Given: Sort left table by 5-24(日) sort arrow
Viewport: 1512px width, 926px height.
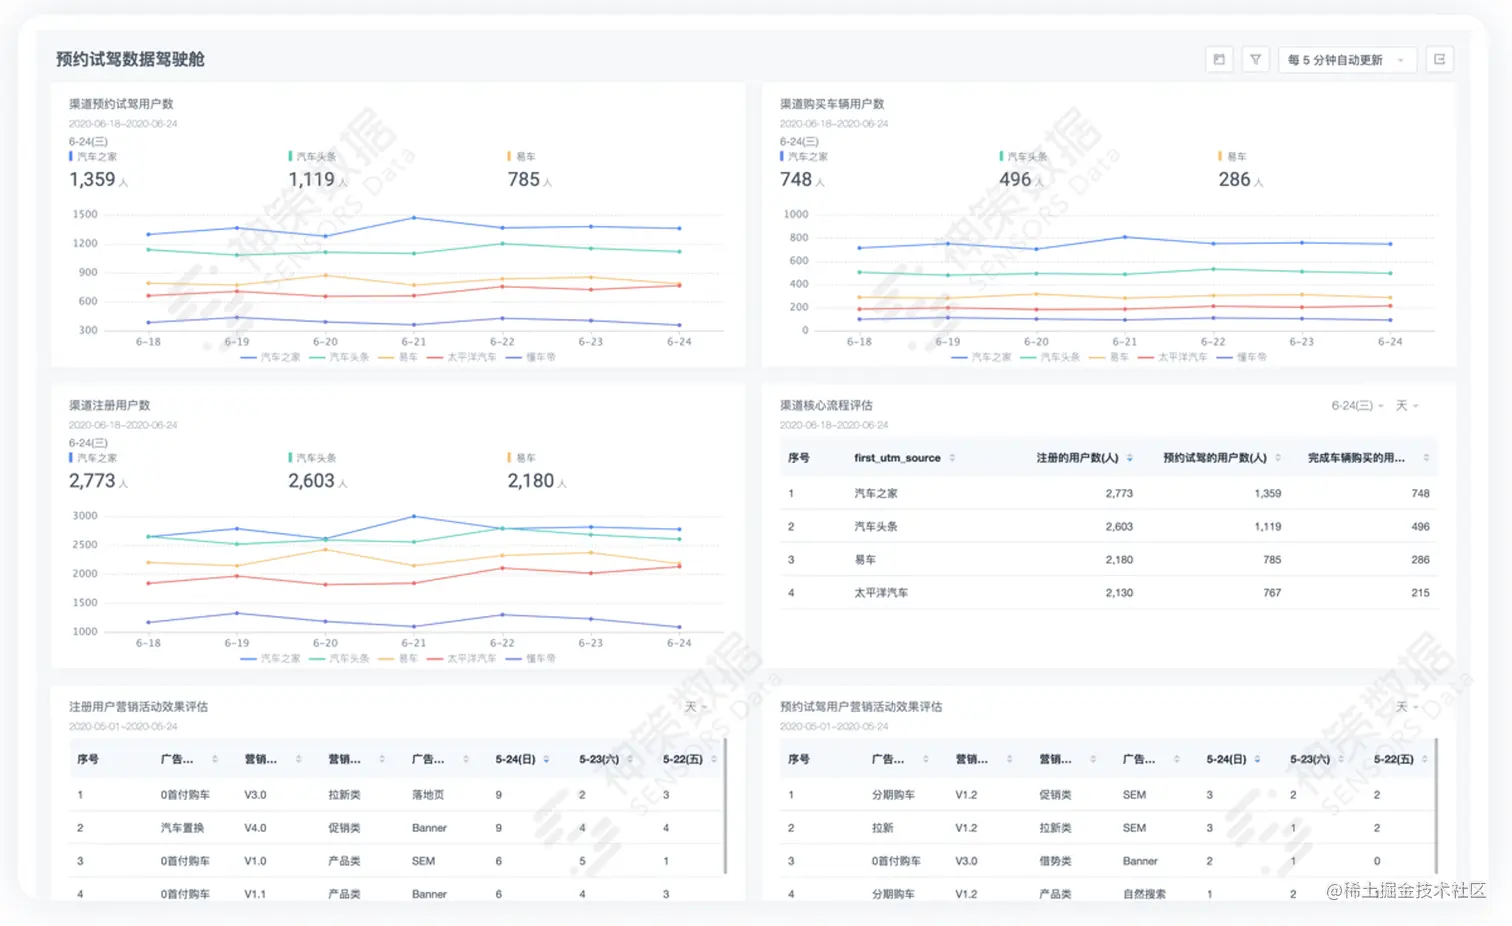Looking at the screenshot, I should point(546,760).
